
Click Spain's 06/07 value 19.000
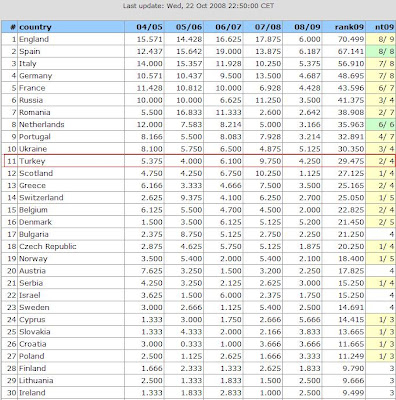pos(228,52)
